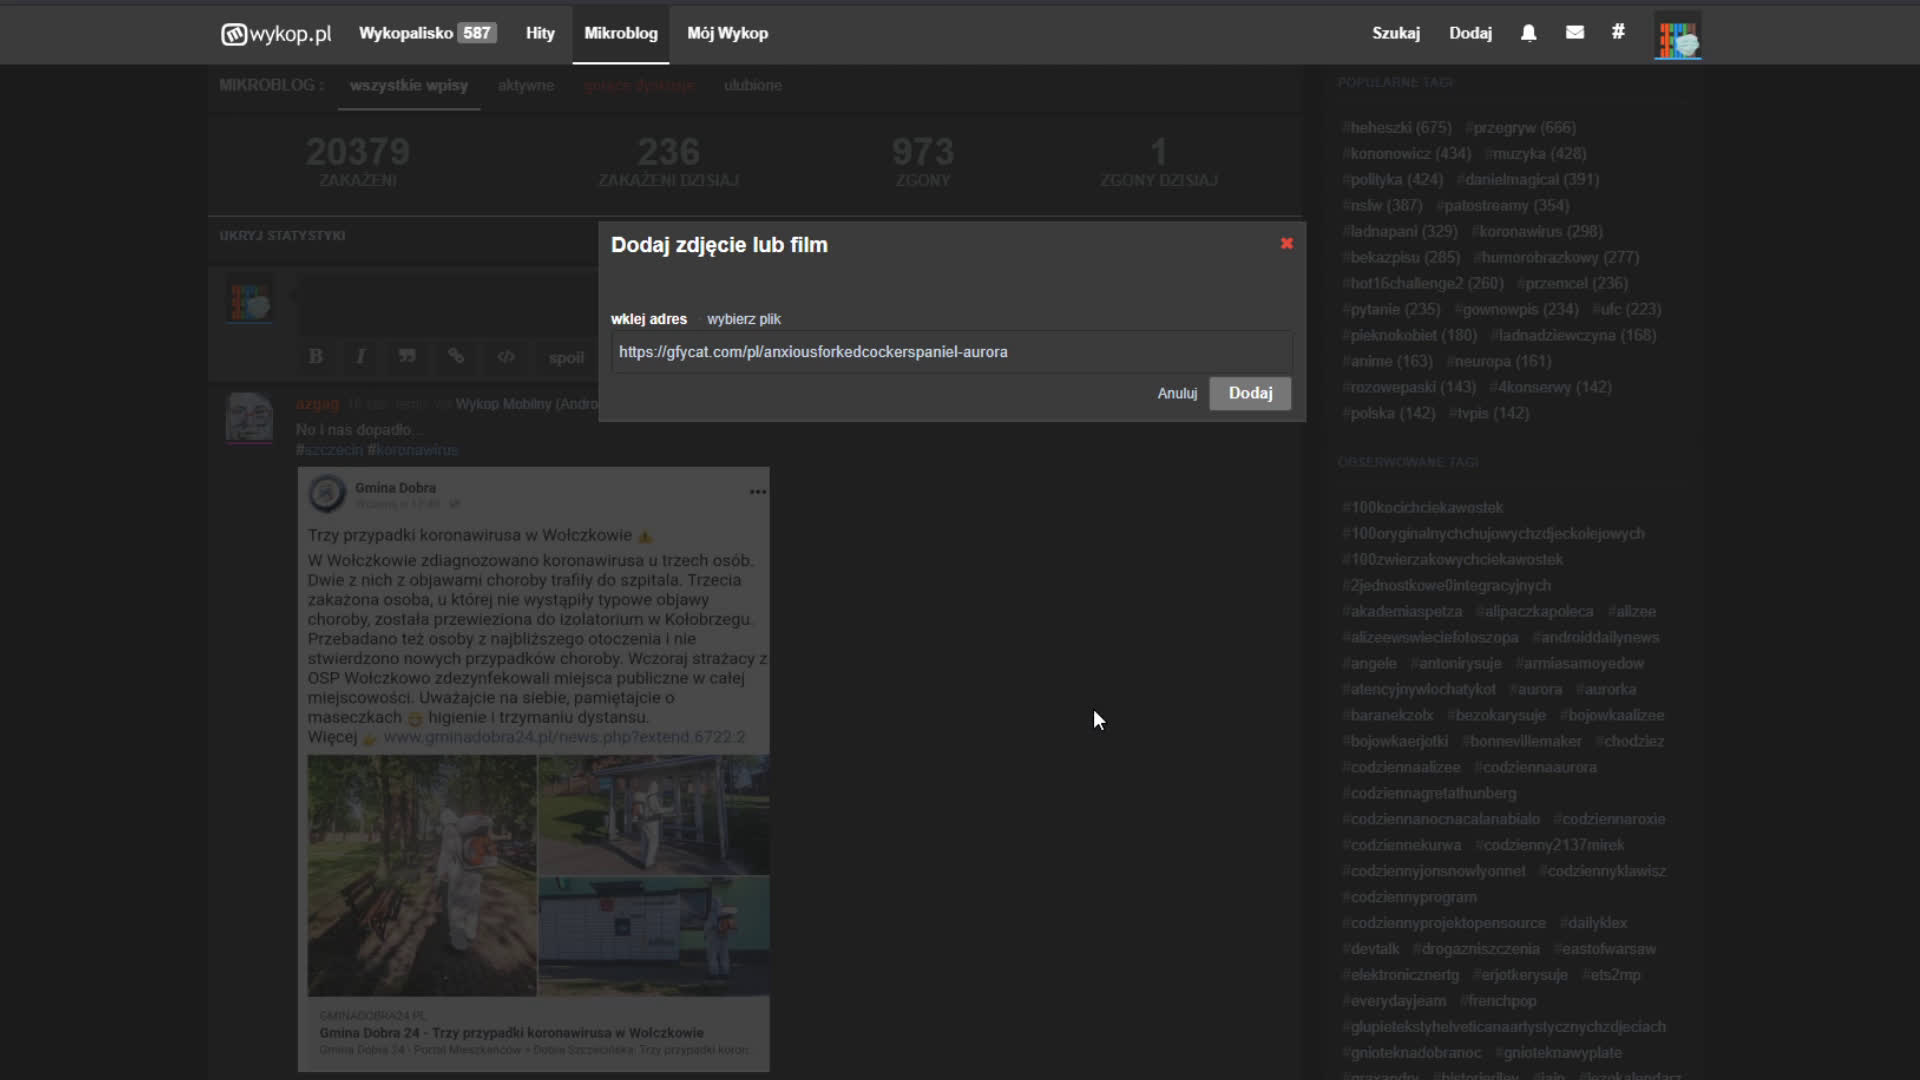Click the #anime popular tag
Screen dimensions: 1920x1080
coord(1387,362)
